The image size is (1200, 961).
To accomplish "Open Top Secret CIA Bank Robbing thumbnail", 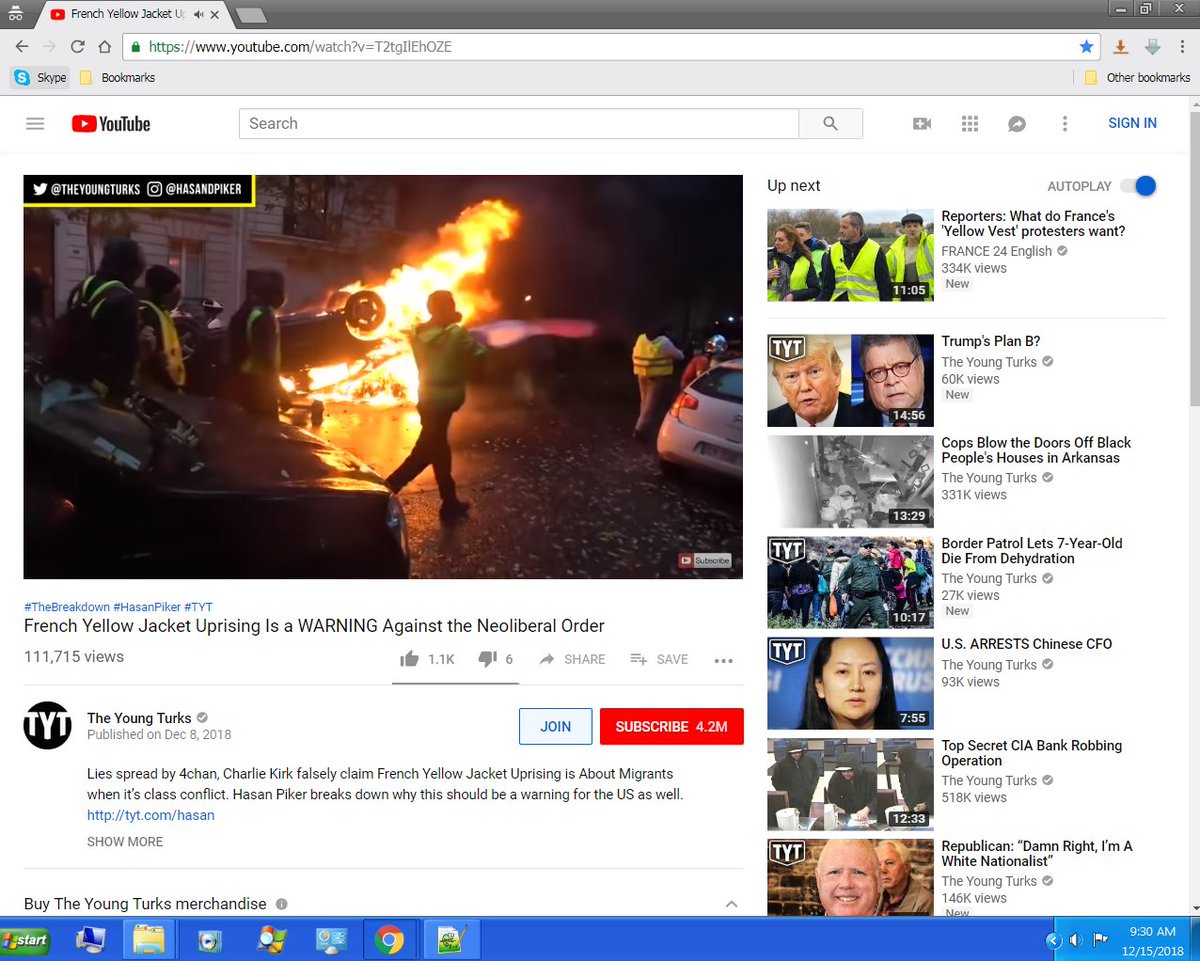I will (851, 785).
